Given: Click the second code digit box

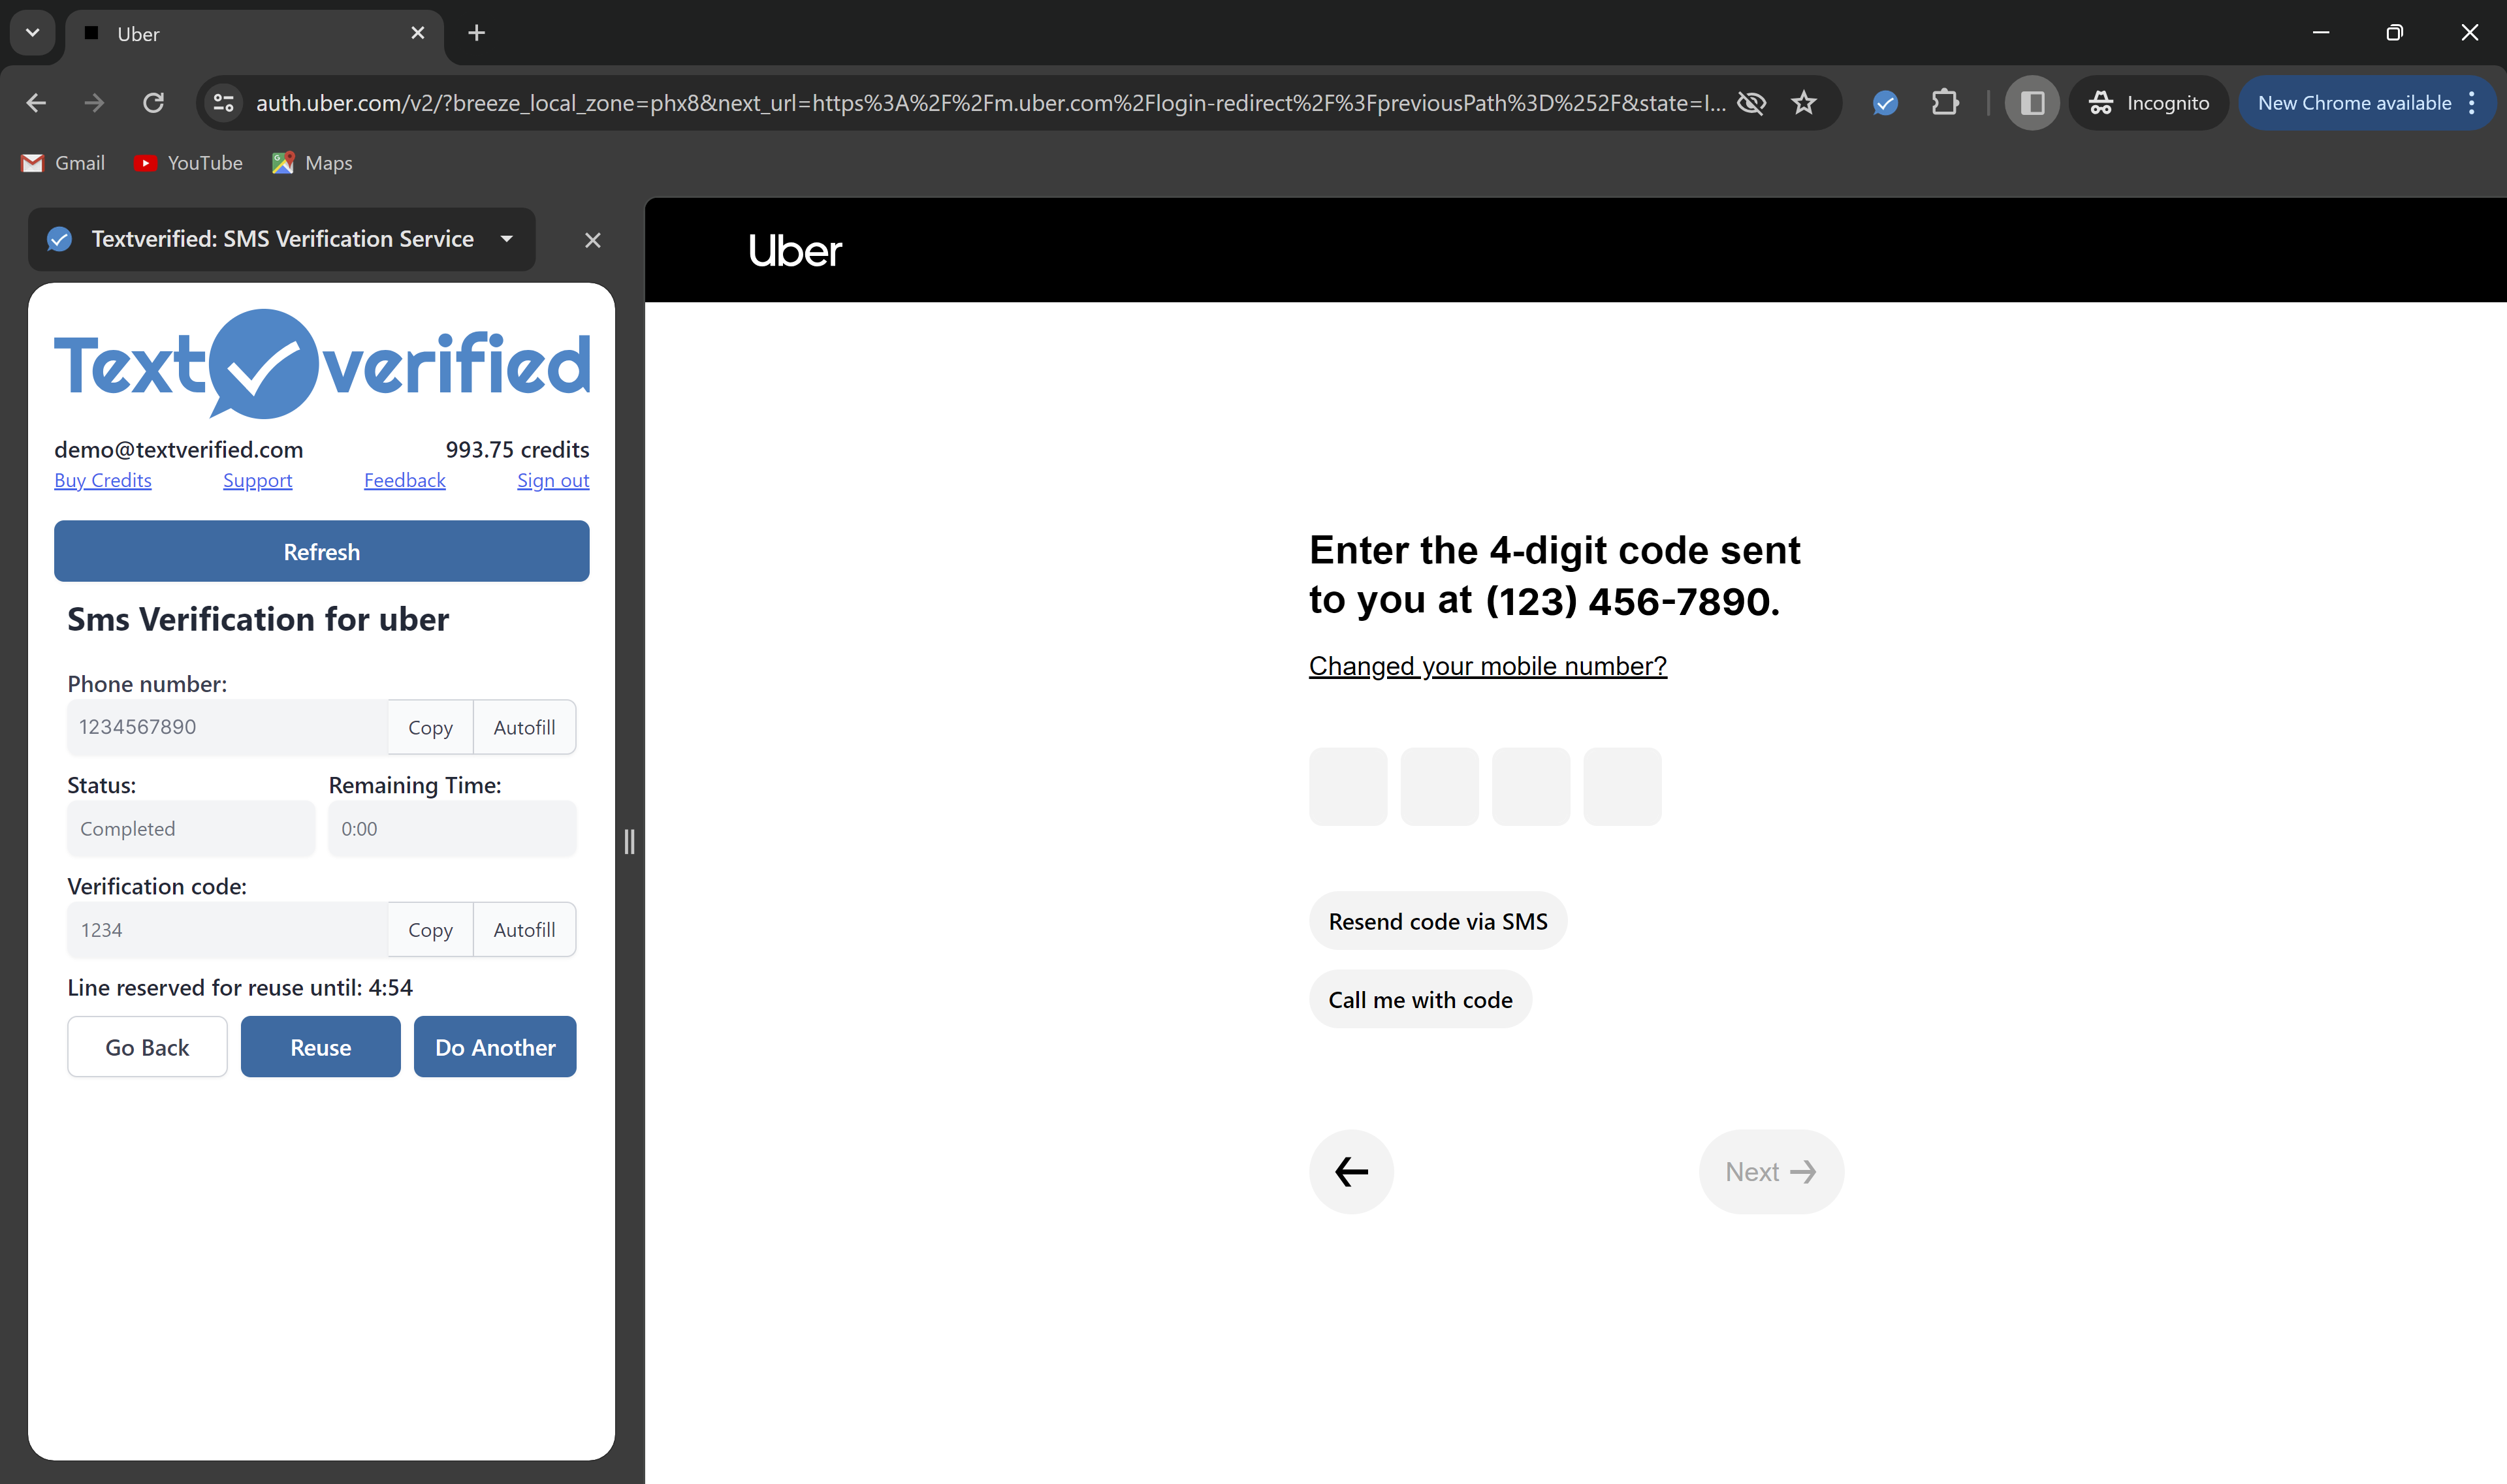Looking at the screenshot, I should pos(1439,786).
